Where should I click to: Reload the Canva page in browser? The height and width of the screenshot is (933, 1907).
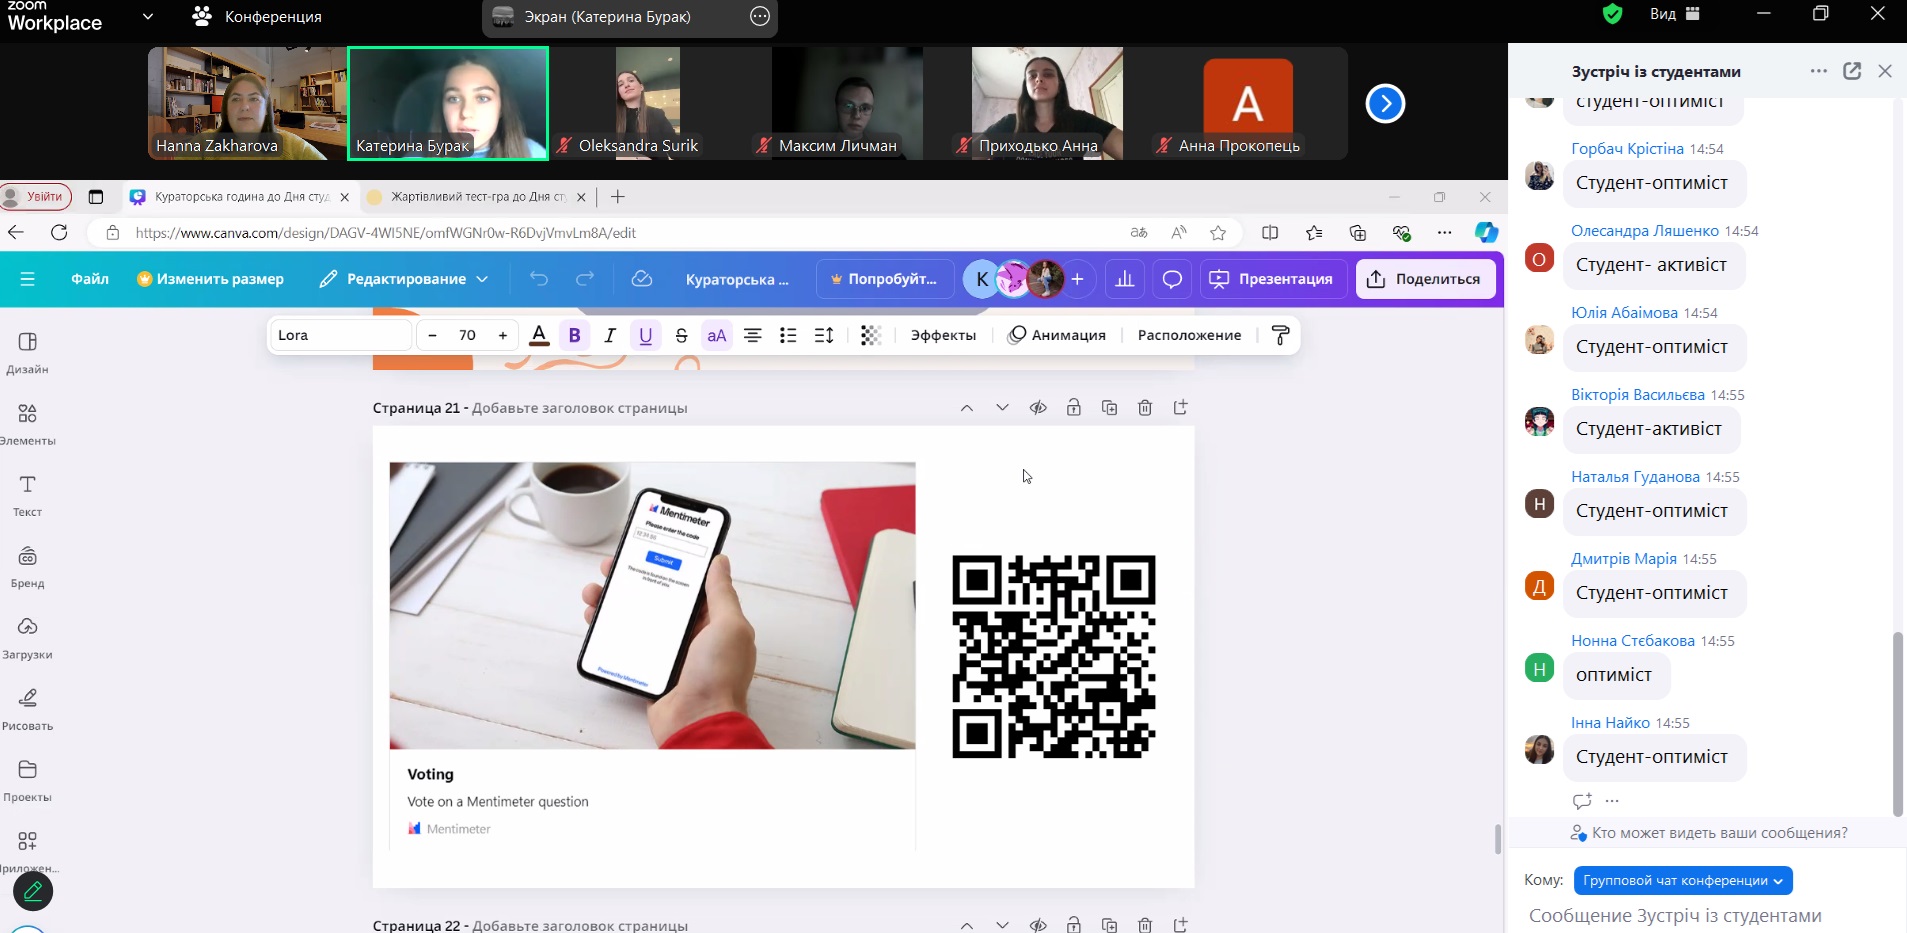click(59, 233)
